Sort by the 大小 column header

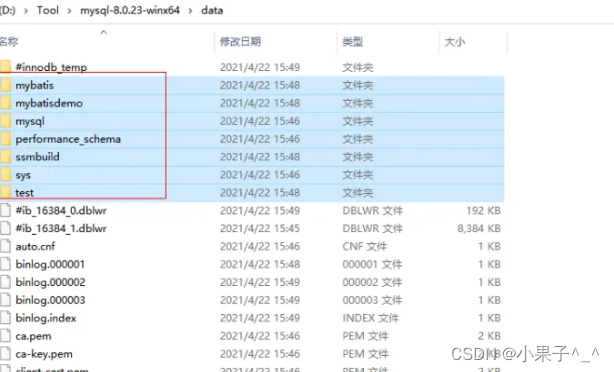[x=455, y=41]
